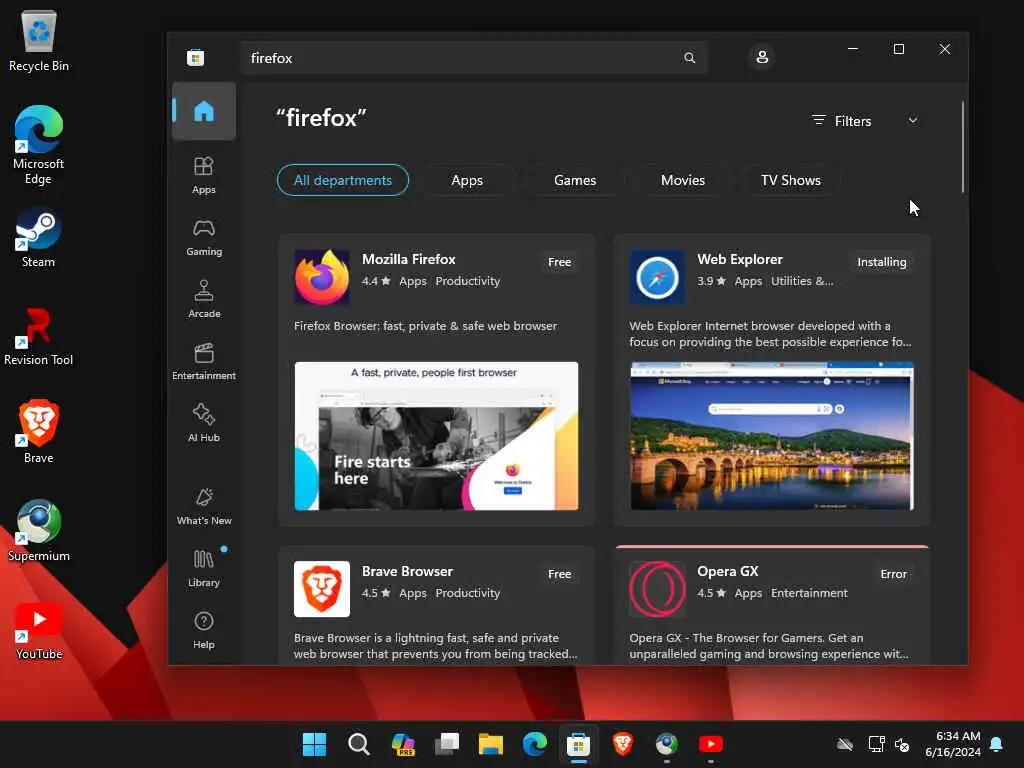The height and width of the screenshot is (768, 1024).
Task: Click the Error status on Opera GX
Action: pyautogui.click(x=893, y=574)
